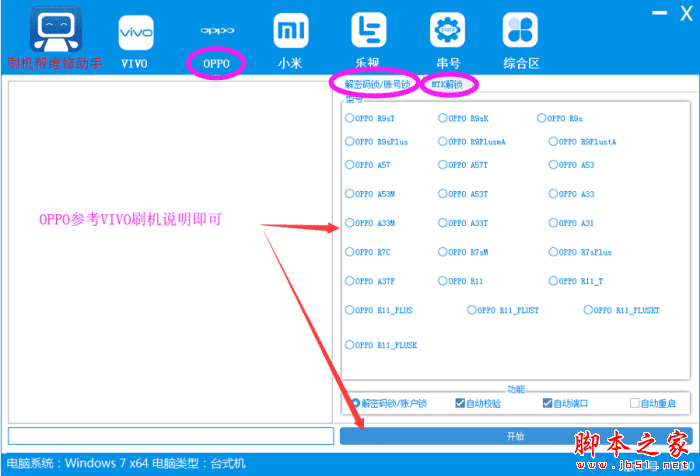Click the status bar system info text
The image size is (700, 476).
(126, 463)
